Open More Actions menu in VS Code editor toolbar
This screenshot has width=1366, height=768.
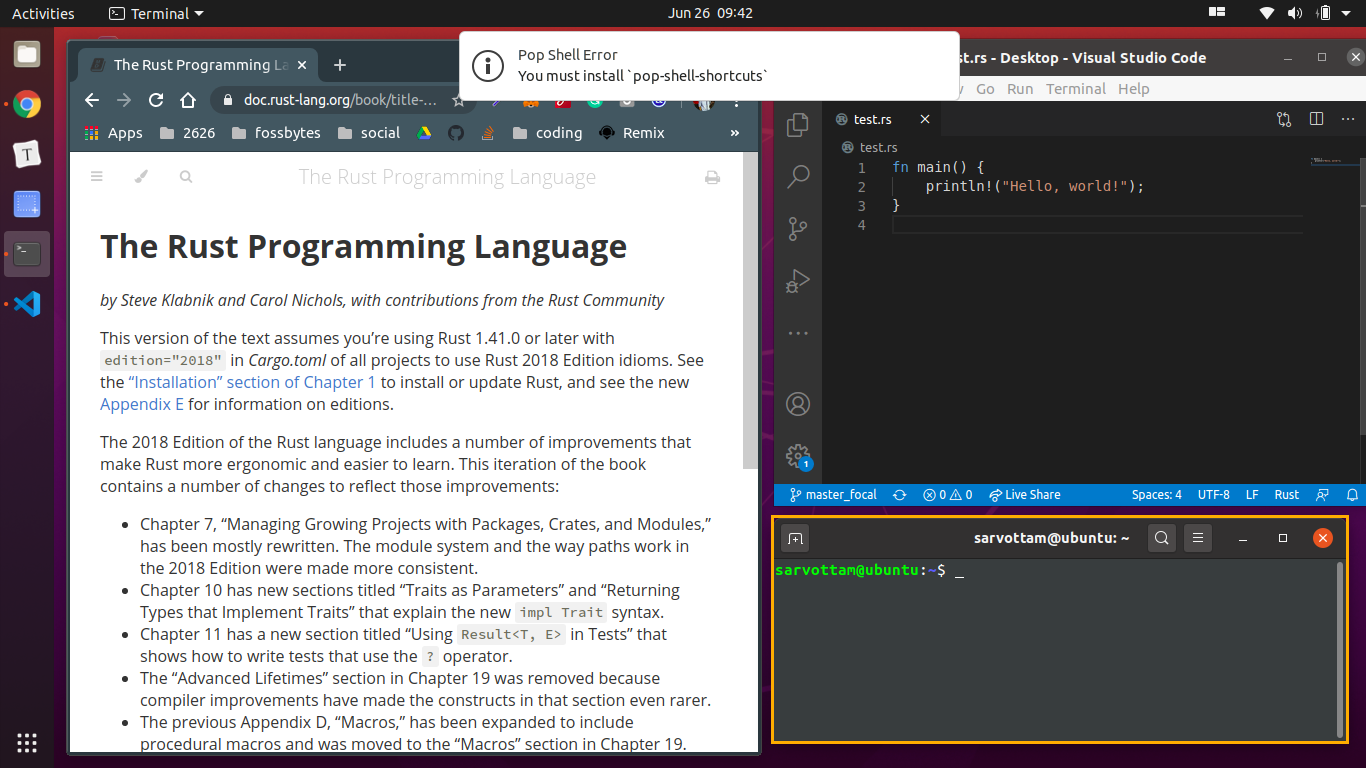[x=1348, y=119]
